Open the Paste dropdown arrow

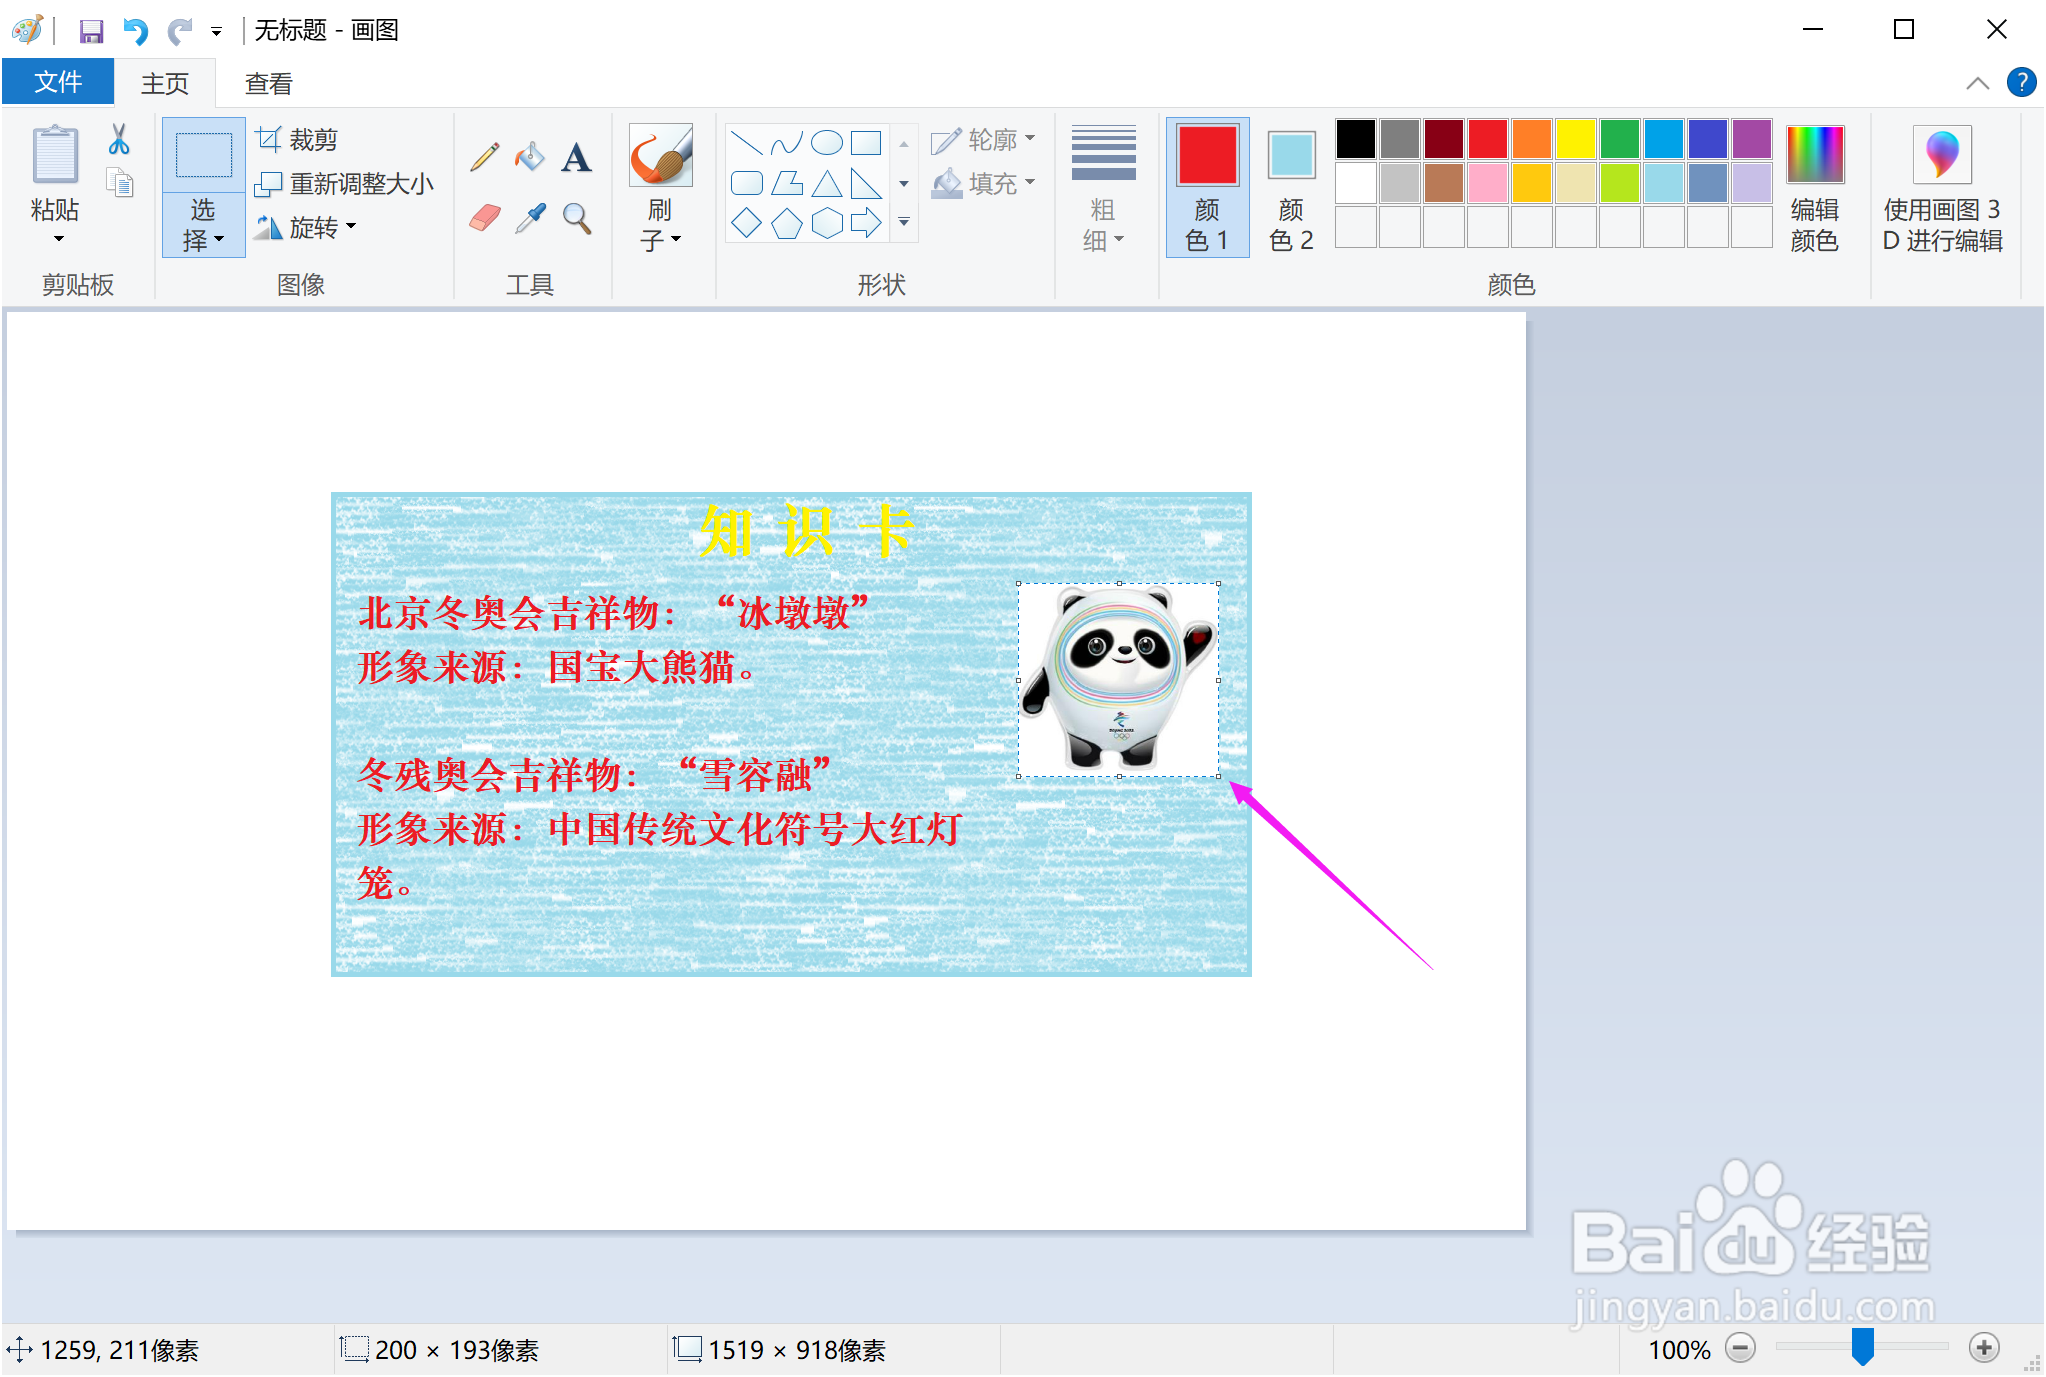(x=57, y=238)
